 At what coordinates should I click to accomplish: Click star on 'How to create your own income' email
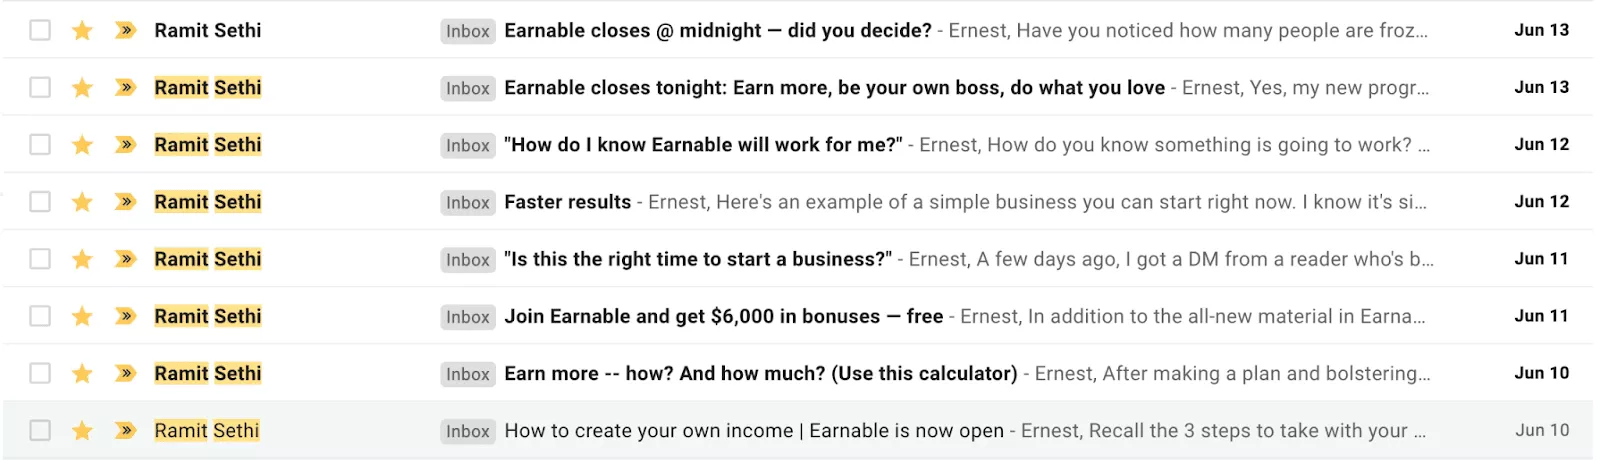tap(82, 431)
